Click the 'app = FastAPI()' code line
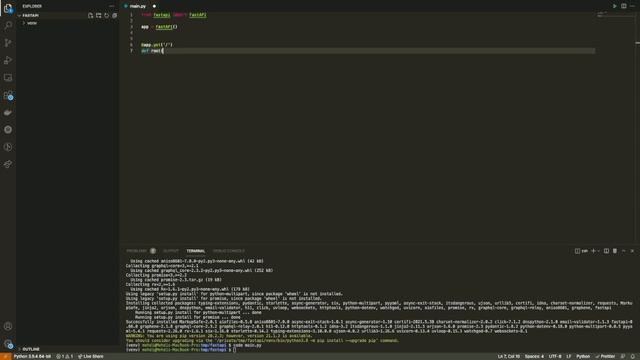This screenshot has width=640, height=360. coord(159,27)
